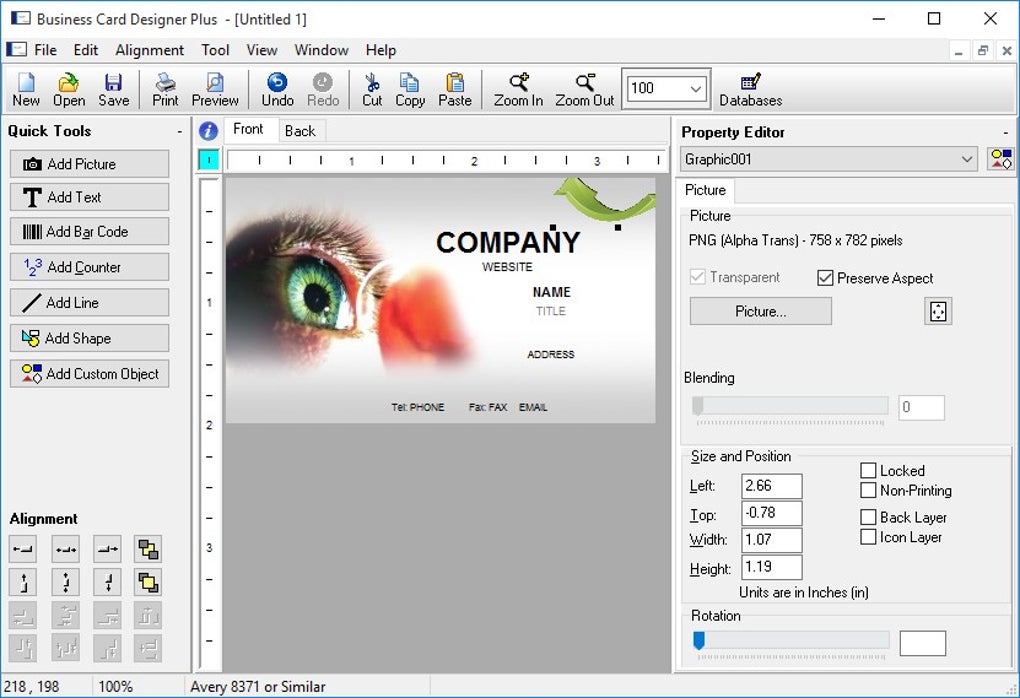This screenshot has height=698, width=1020.
Task: Enable the Locked checkbox
Action: tap(868, 470)
